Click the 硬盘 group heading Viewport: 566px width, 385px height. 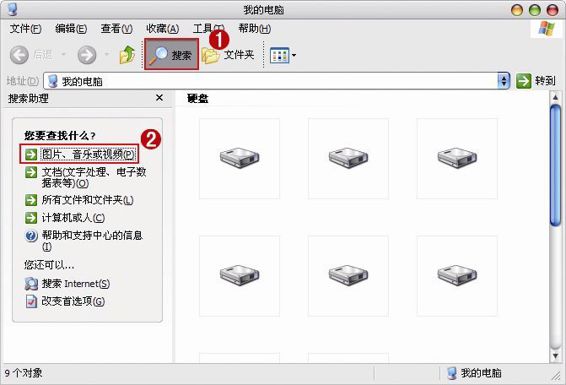coord(198,99)
